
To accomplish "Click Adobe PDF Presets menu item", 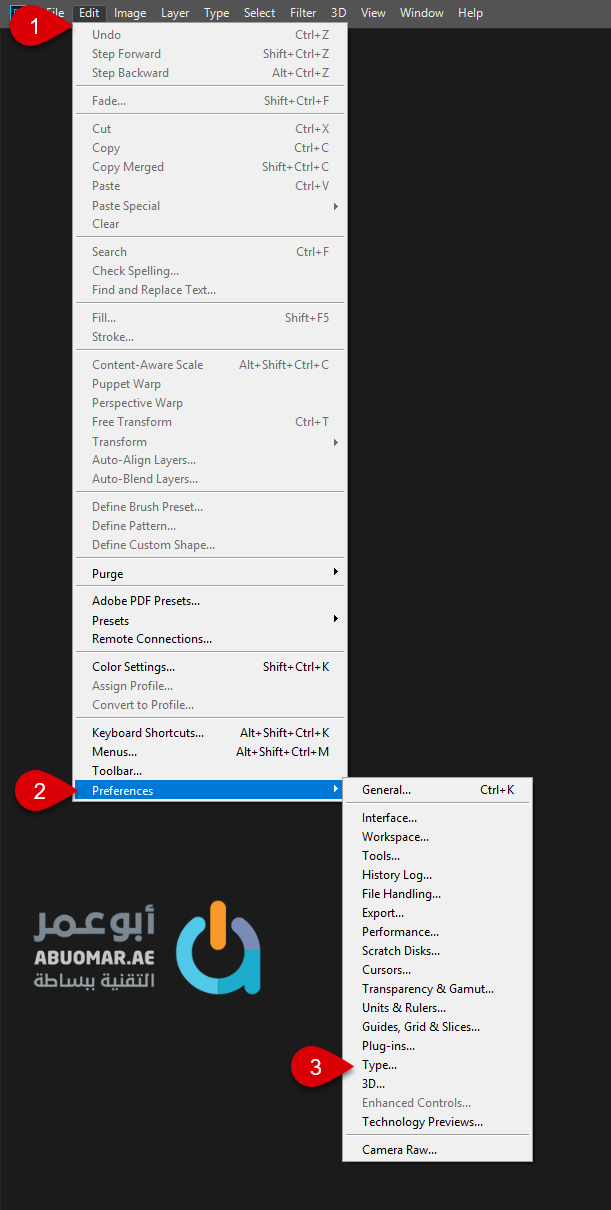I will [x=146, y=601].
